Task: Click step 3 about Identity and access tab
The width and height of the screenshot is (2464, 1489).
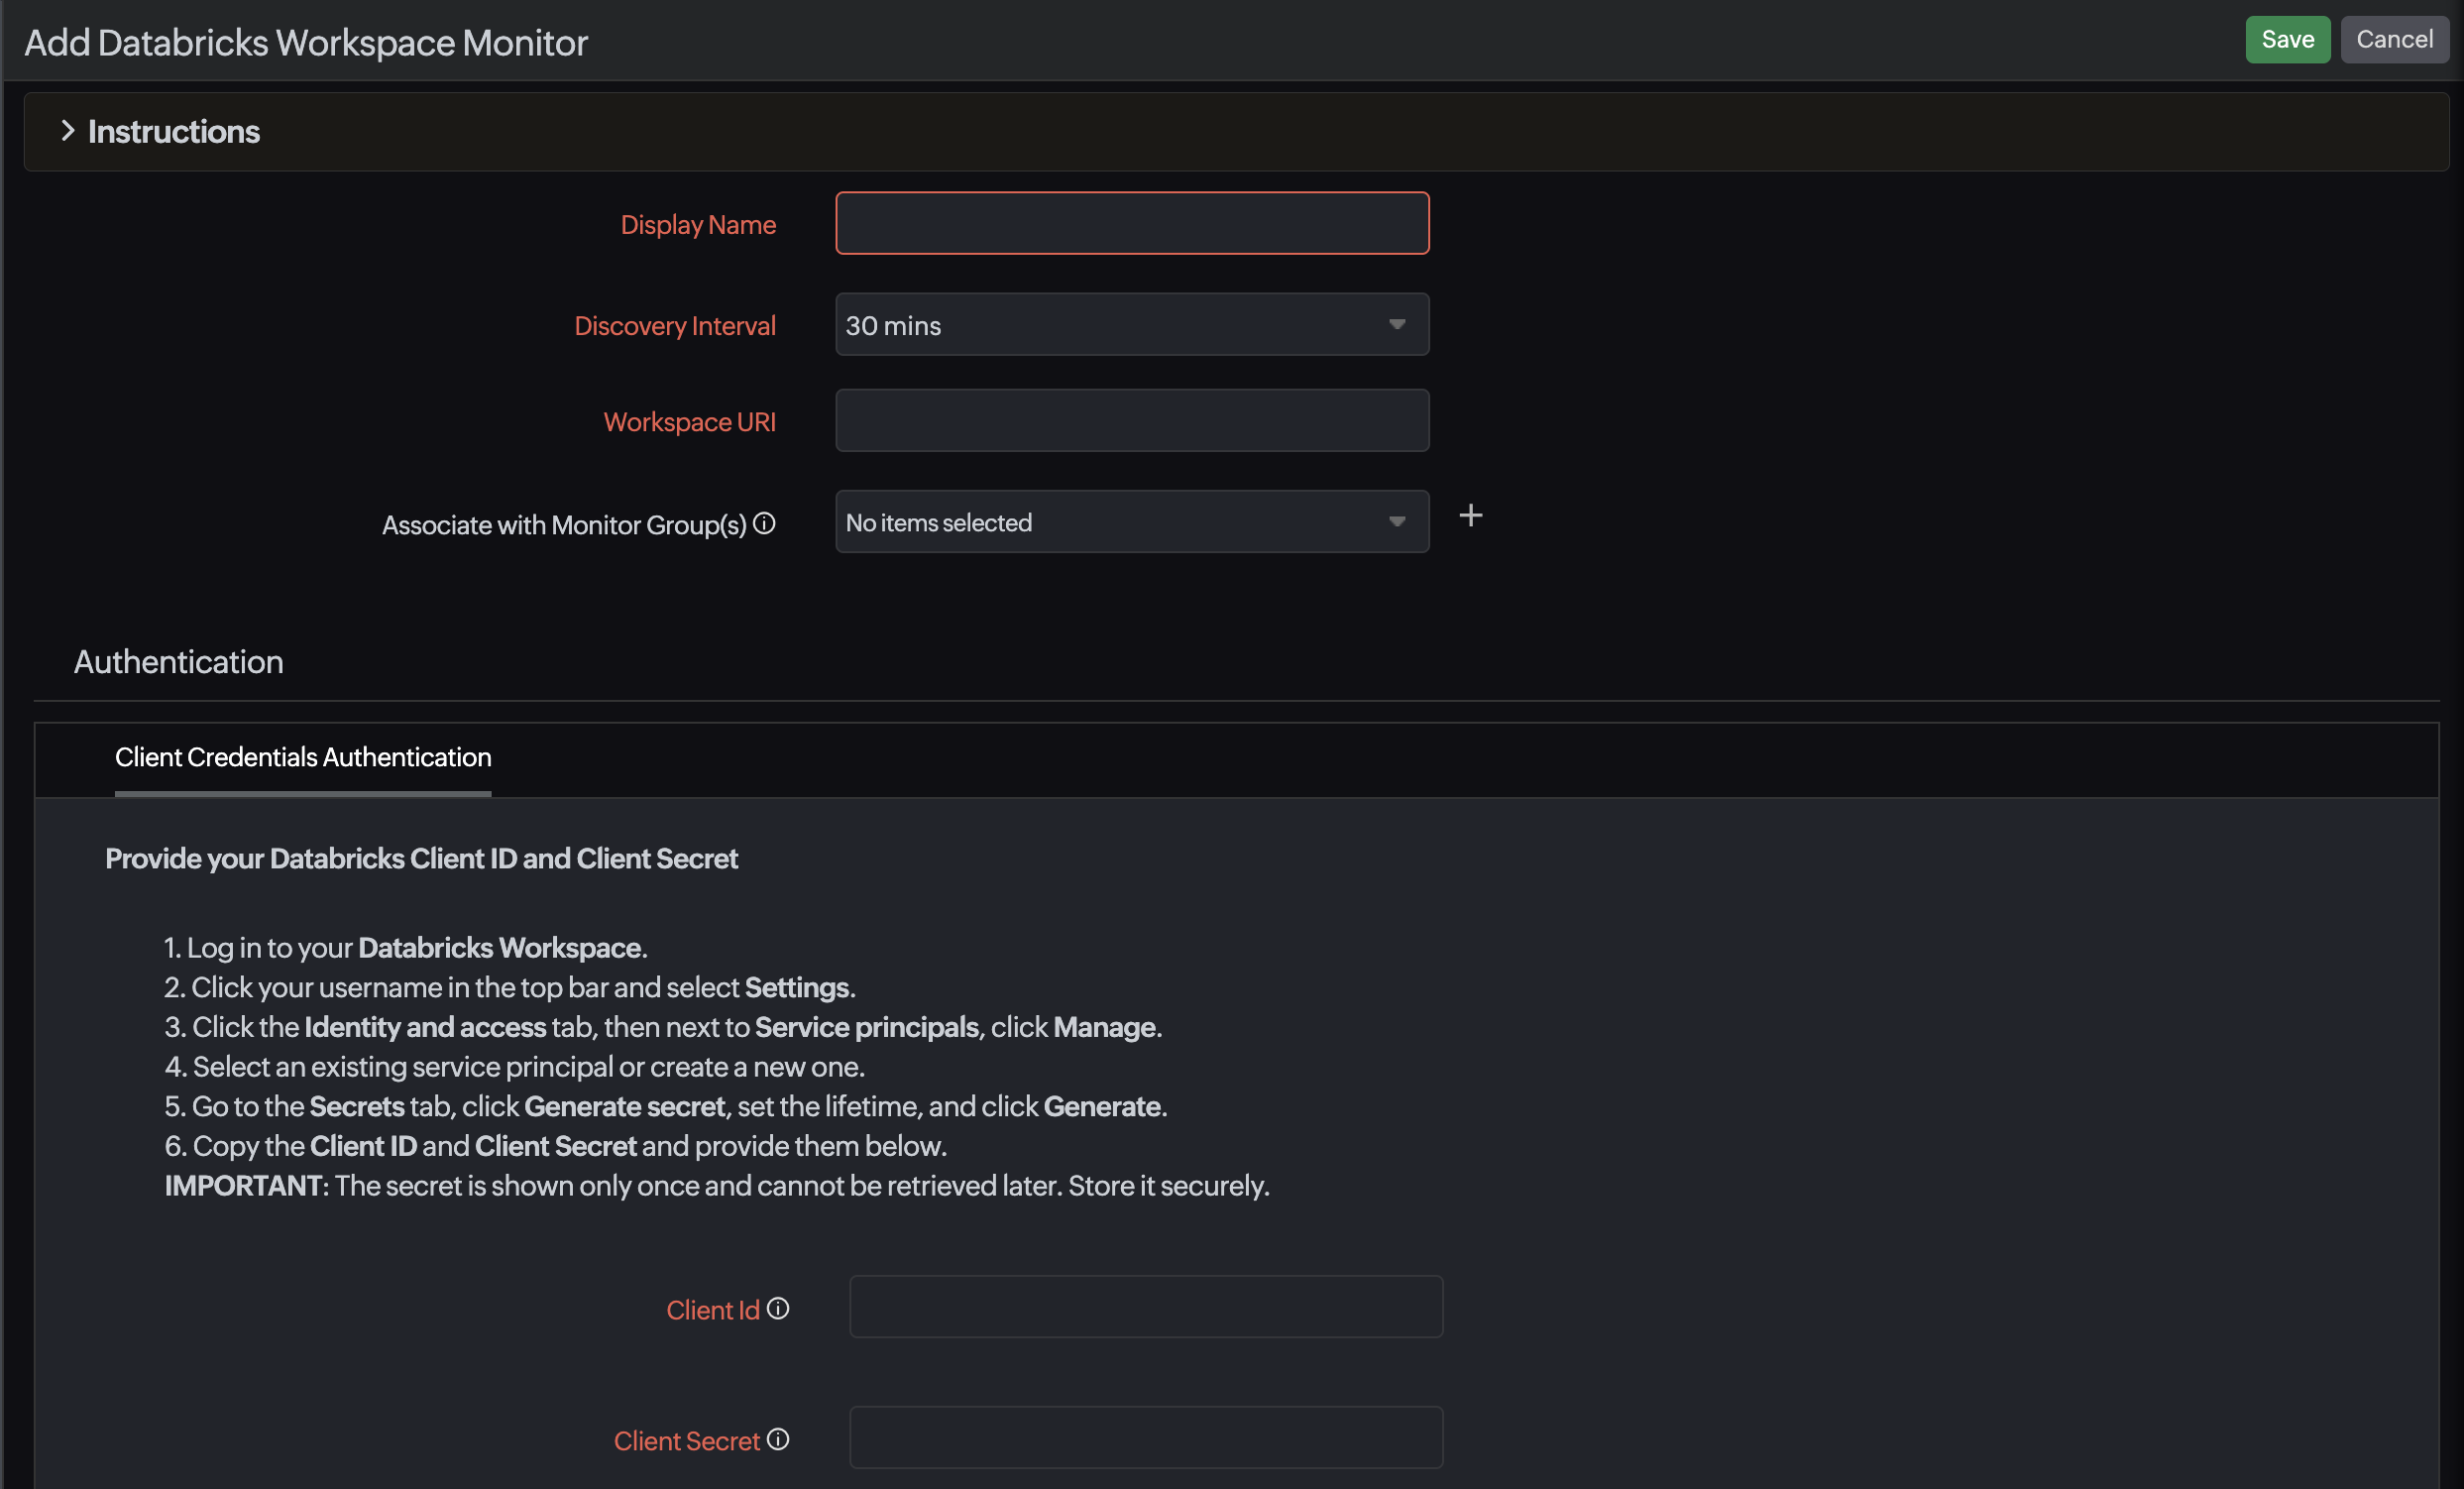Action: [x=663, y=1027]
